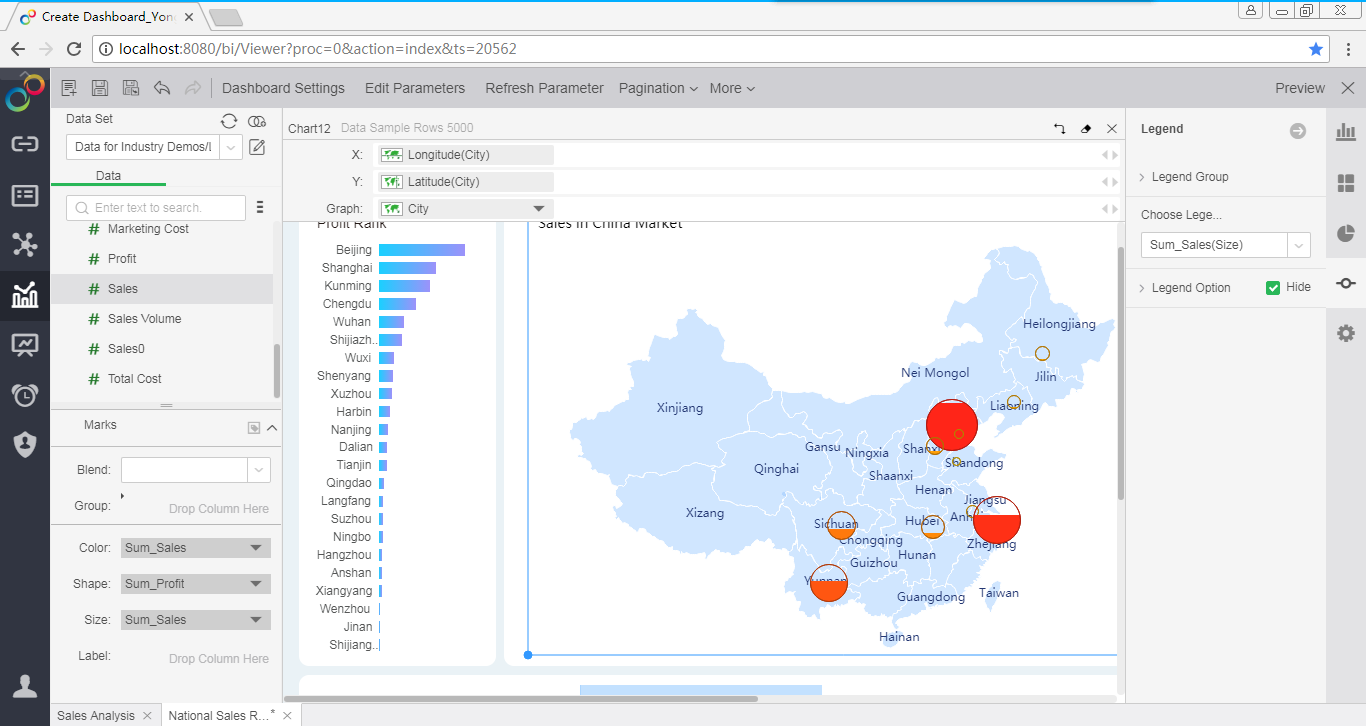Viewport: 1366px width, 726px height.
Task: Click the Save icon in toolbar
Action: pyautogui.click(x=100, y=88)
